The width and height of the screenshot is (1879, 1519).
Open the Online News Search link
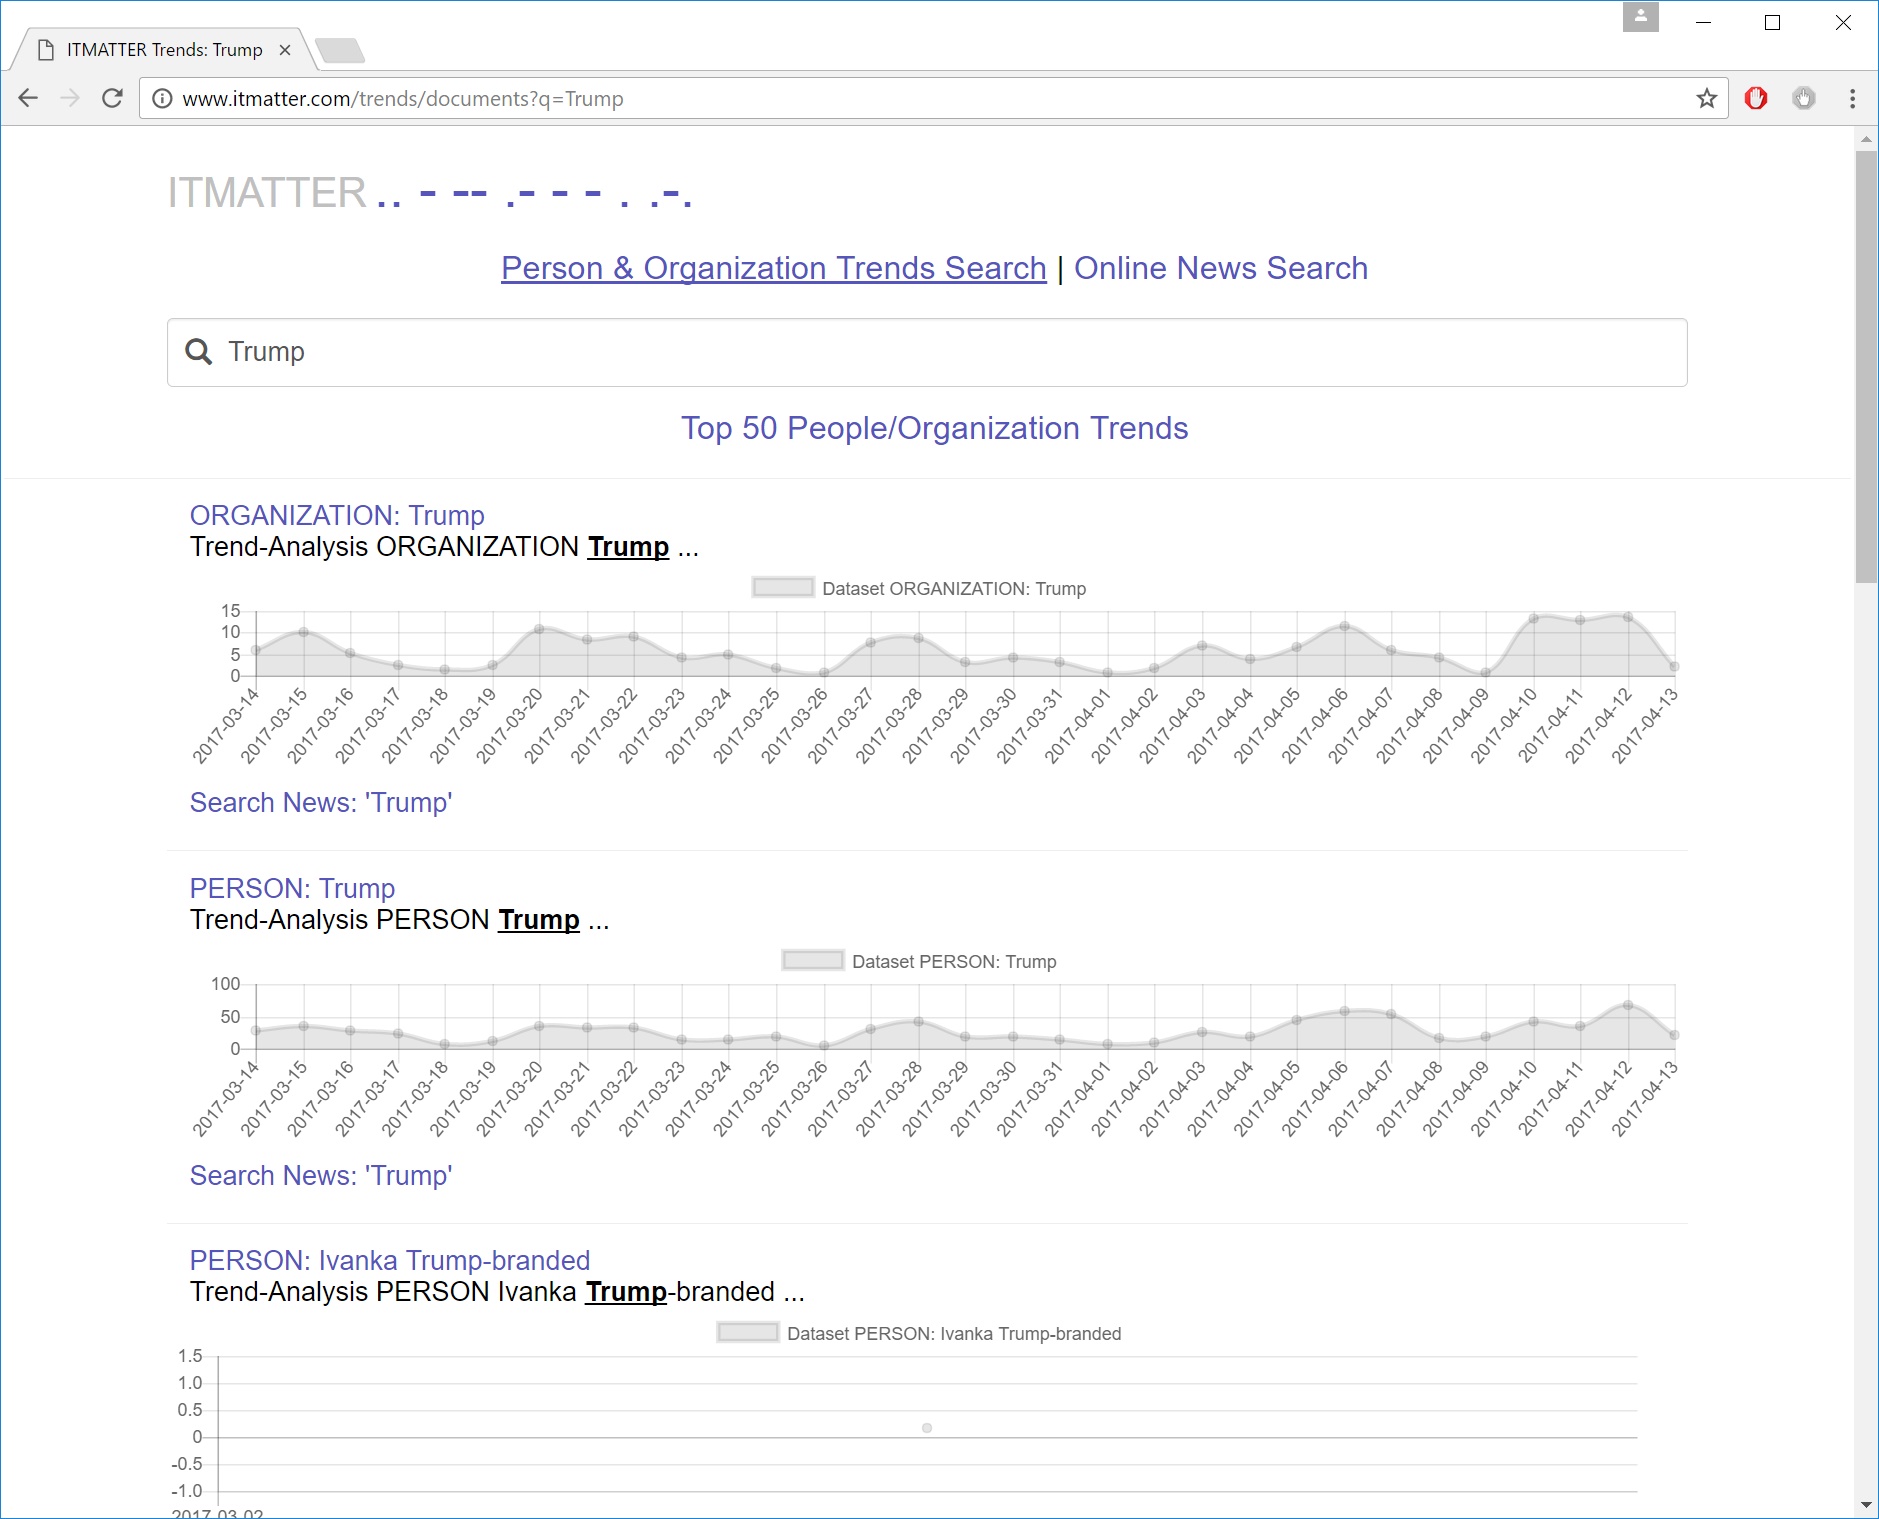point(1221,268)
